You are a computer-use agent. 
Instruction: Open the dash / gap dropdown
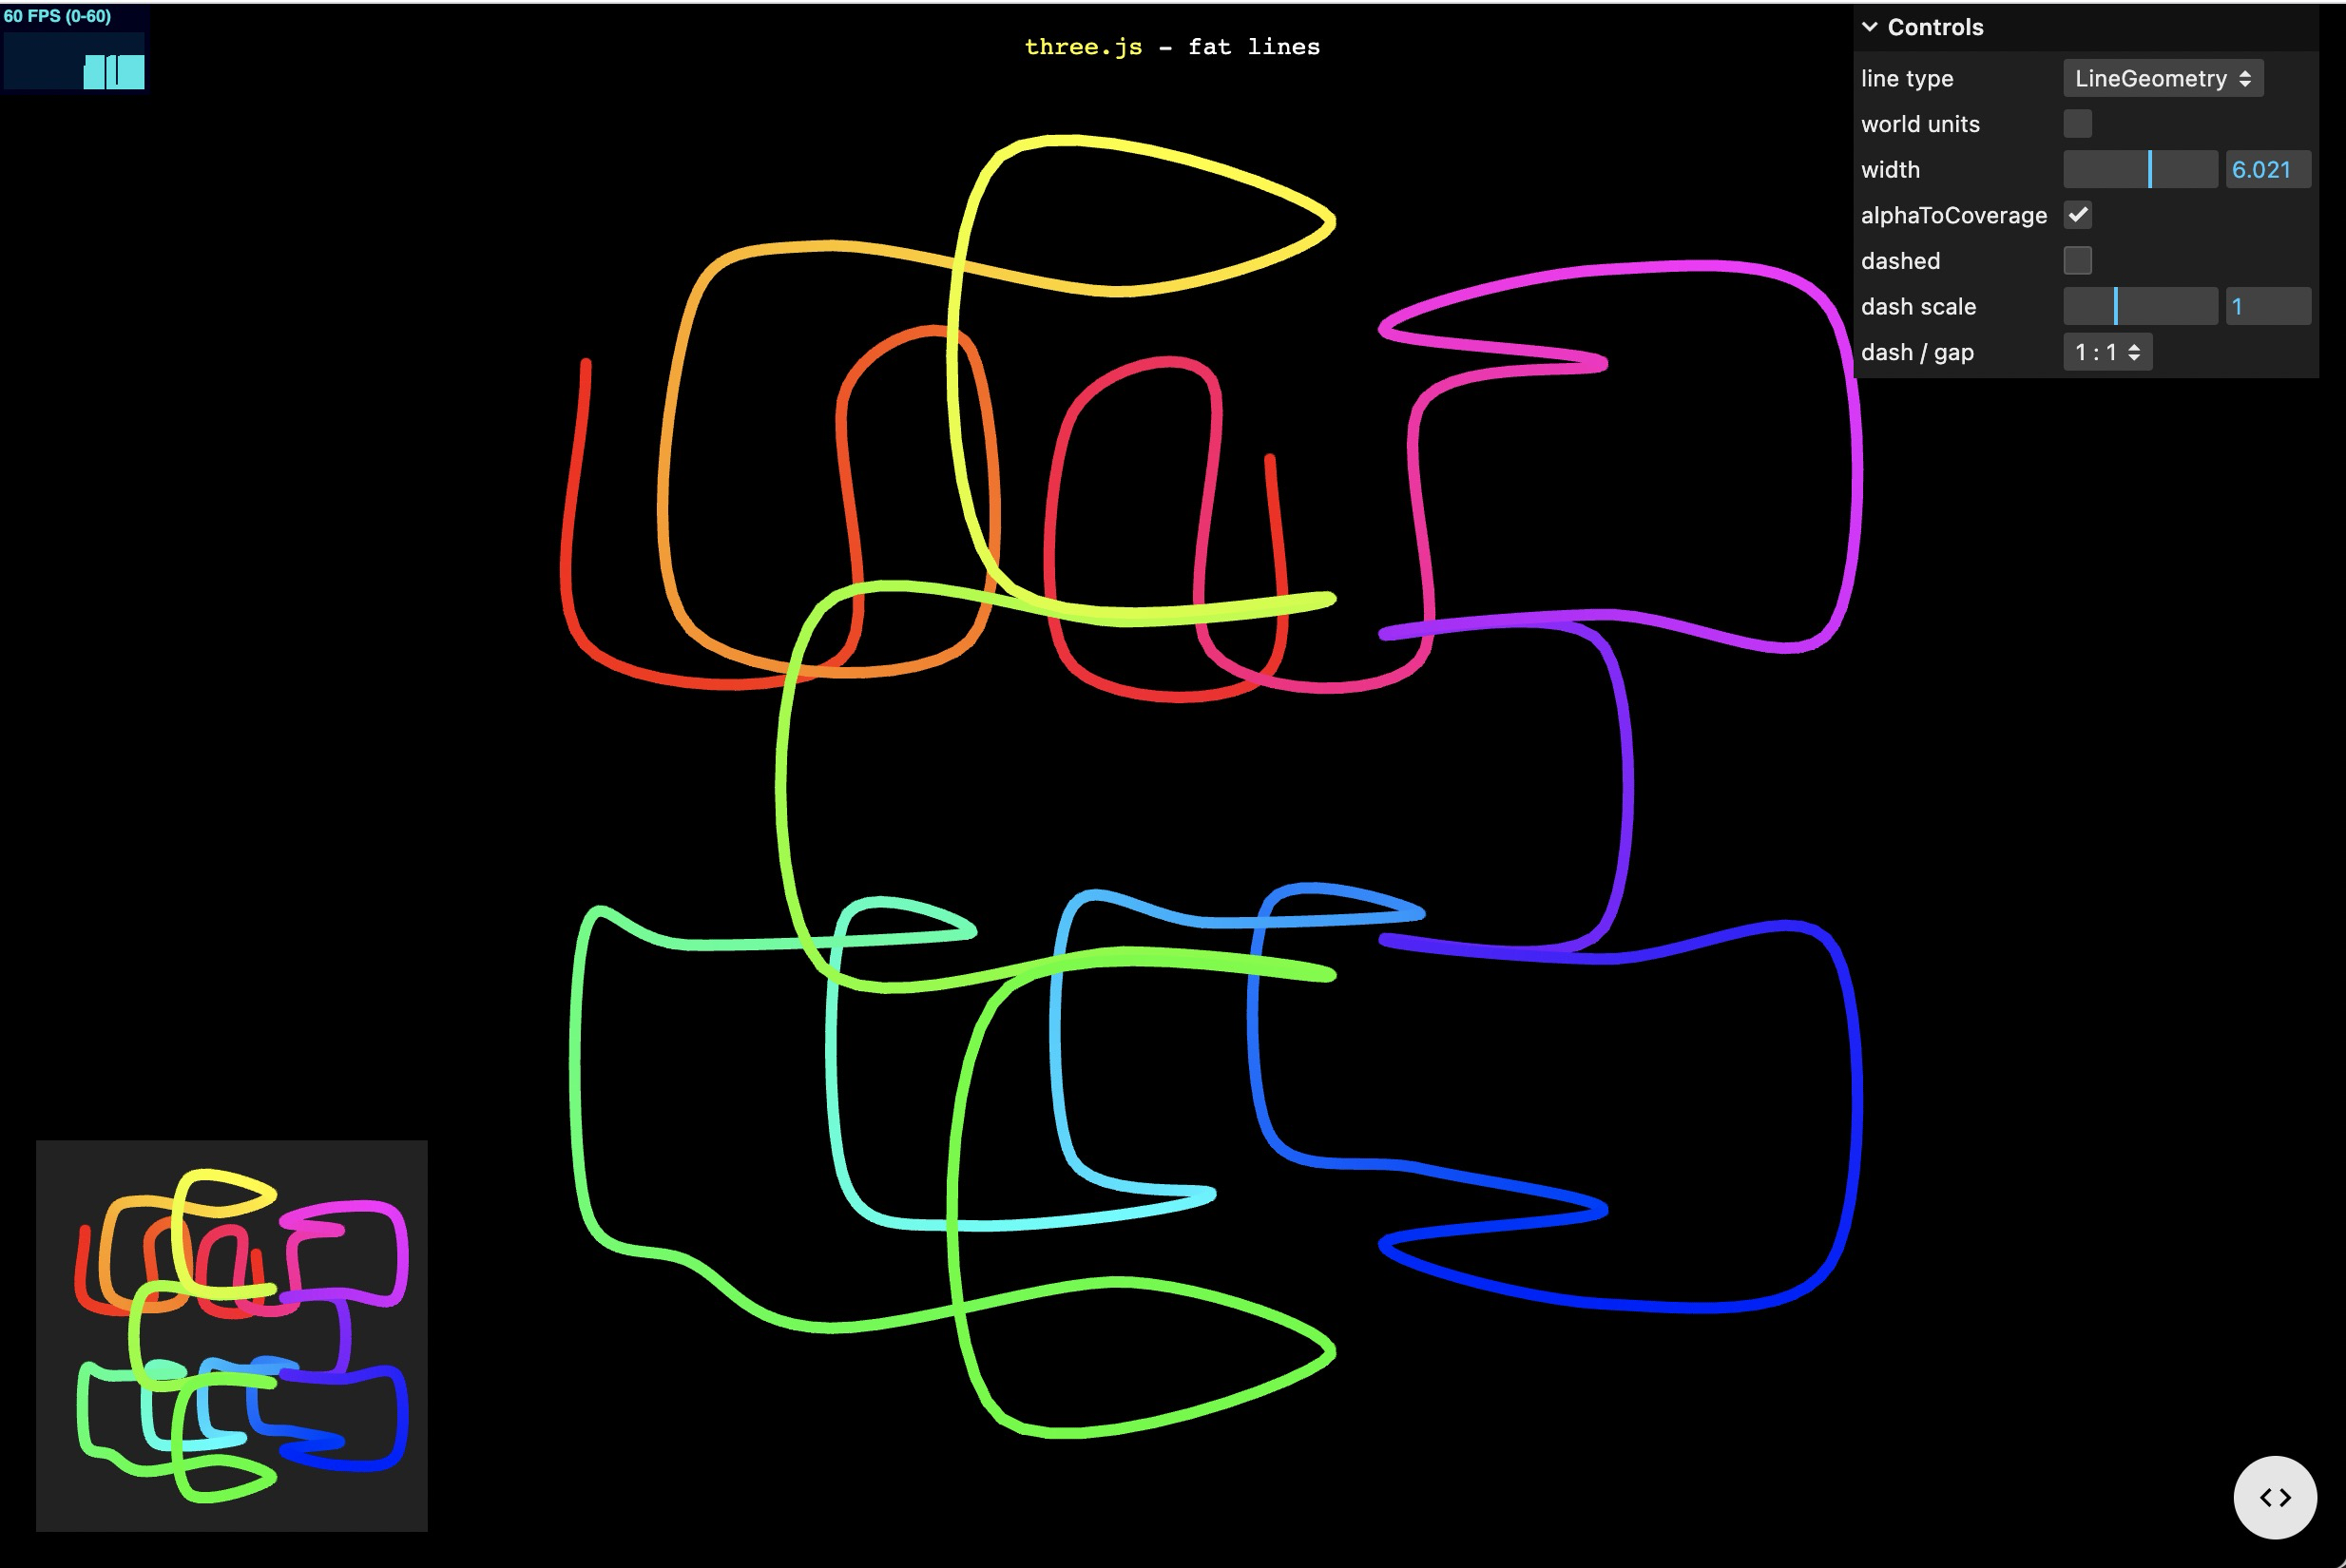(x=2106, y=352)
